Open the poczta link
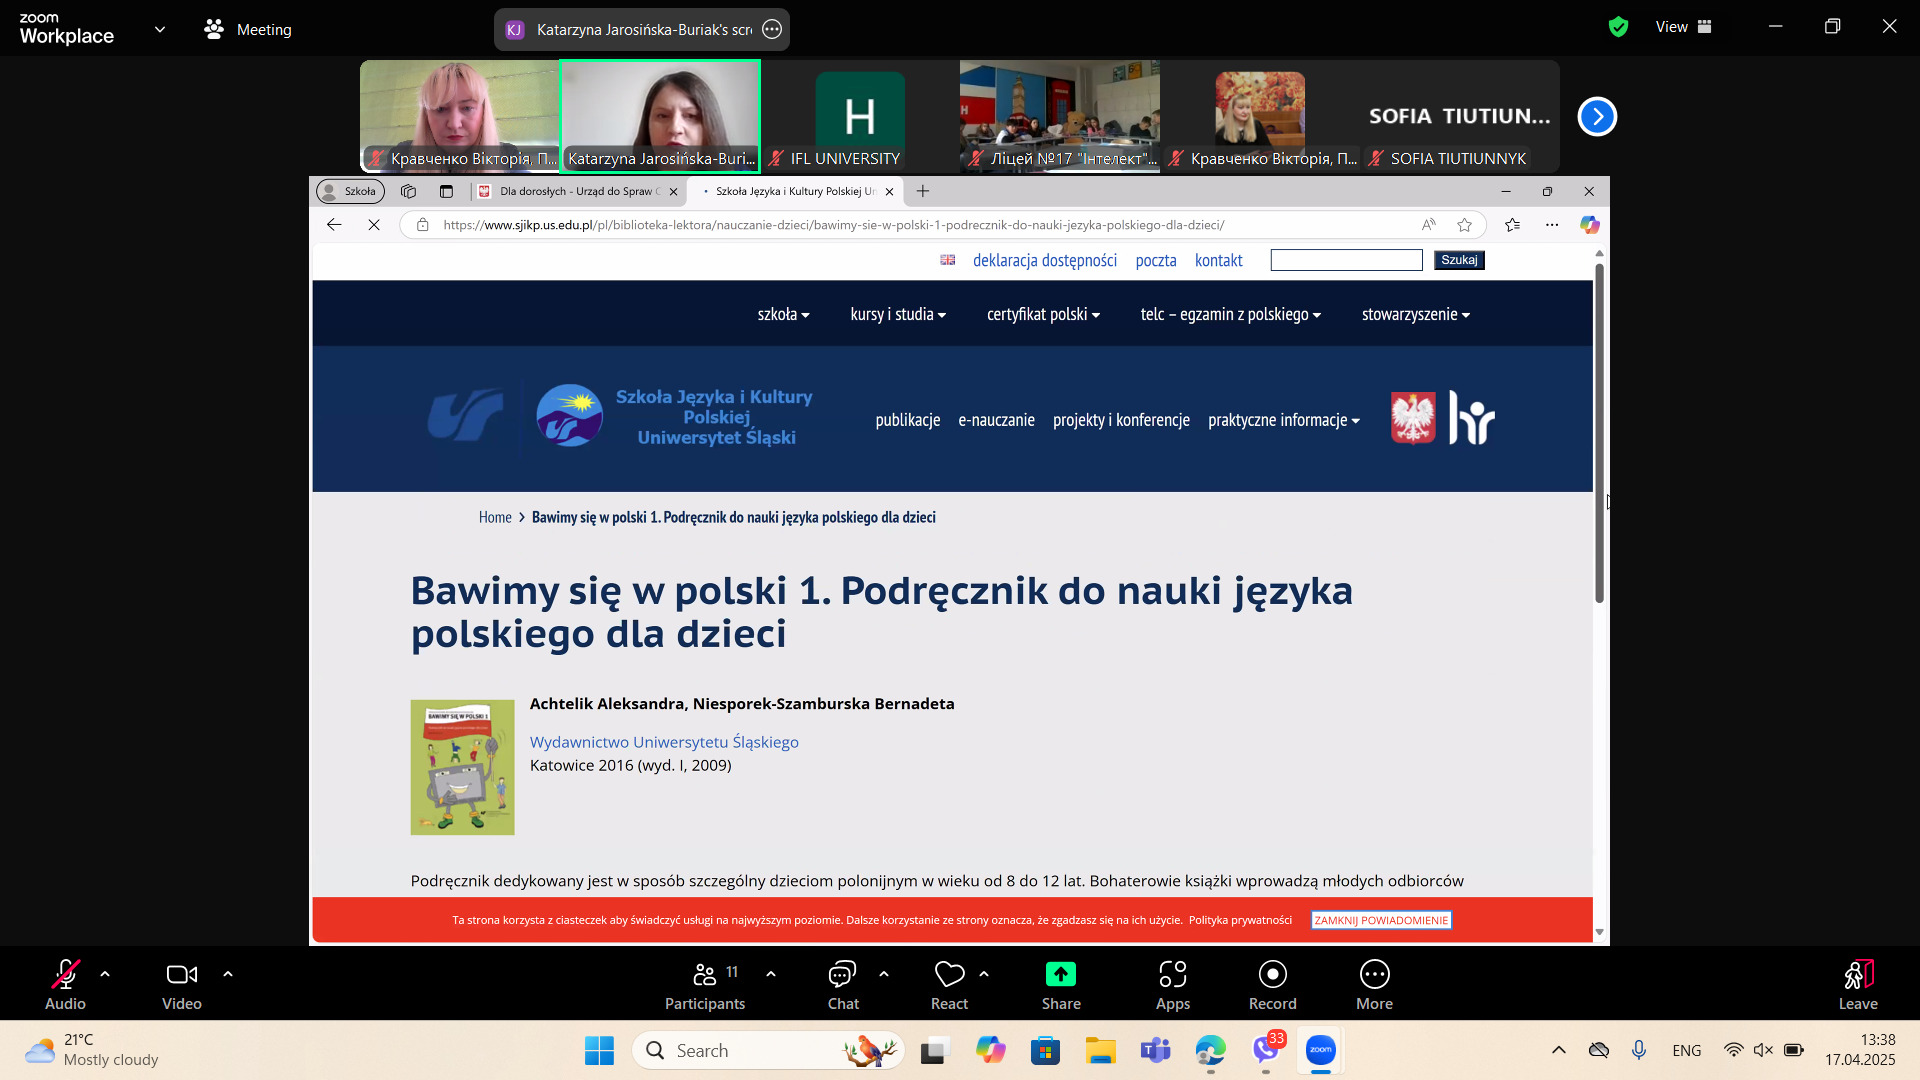The image size is (1920, 1080). click(1156, 260)
